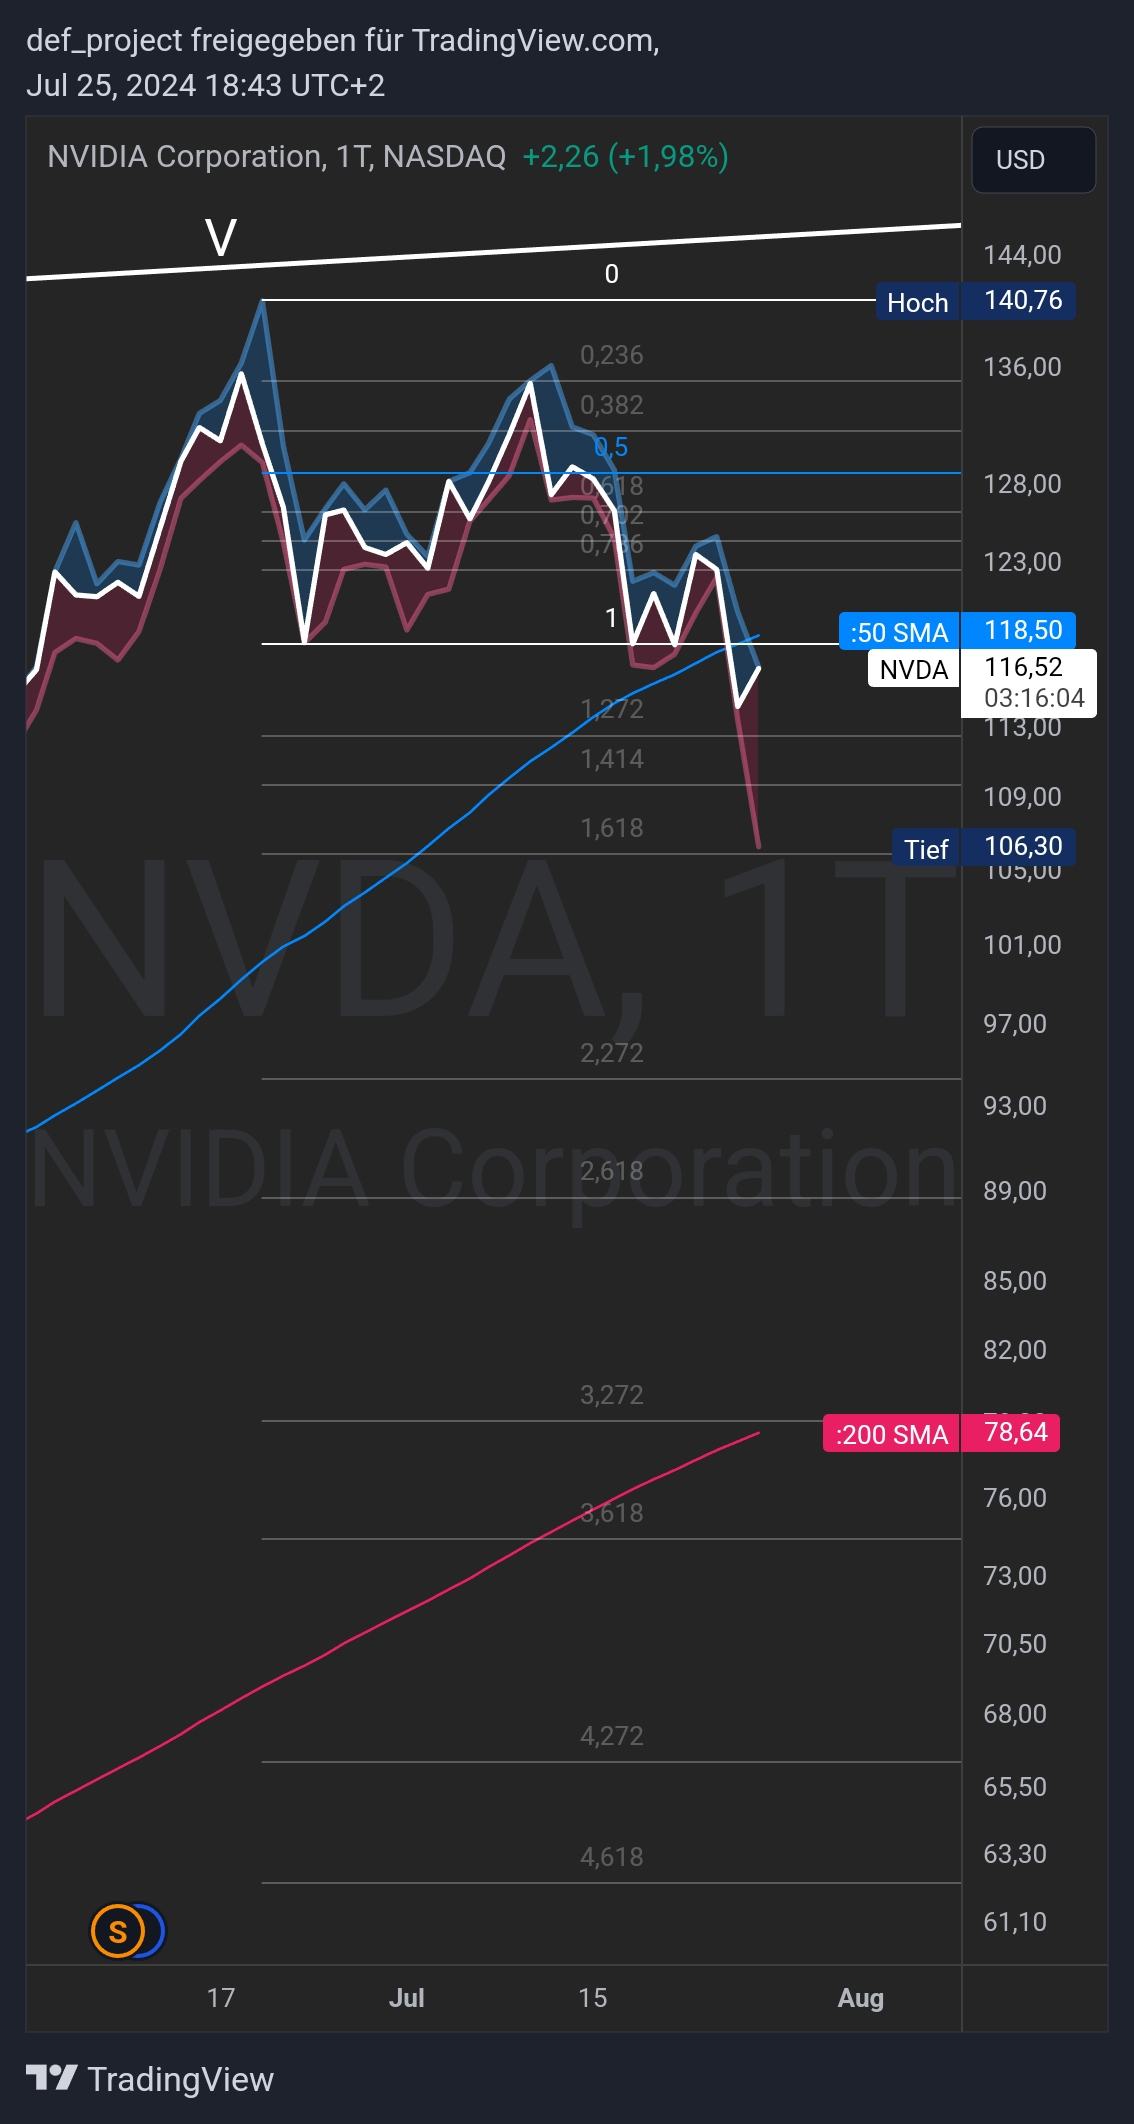Image resolution: width=1134 pixels, height=2124 pixels.
Task: Click the TradingView logo icon
Action: (x=52, y=2078)
